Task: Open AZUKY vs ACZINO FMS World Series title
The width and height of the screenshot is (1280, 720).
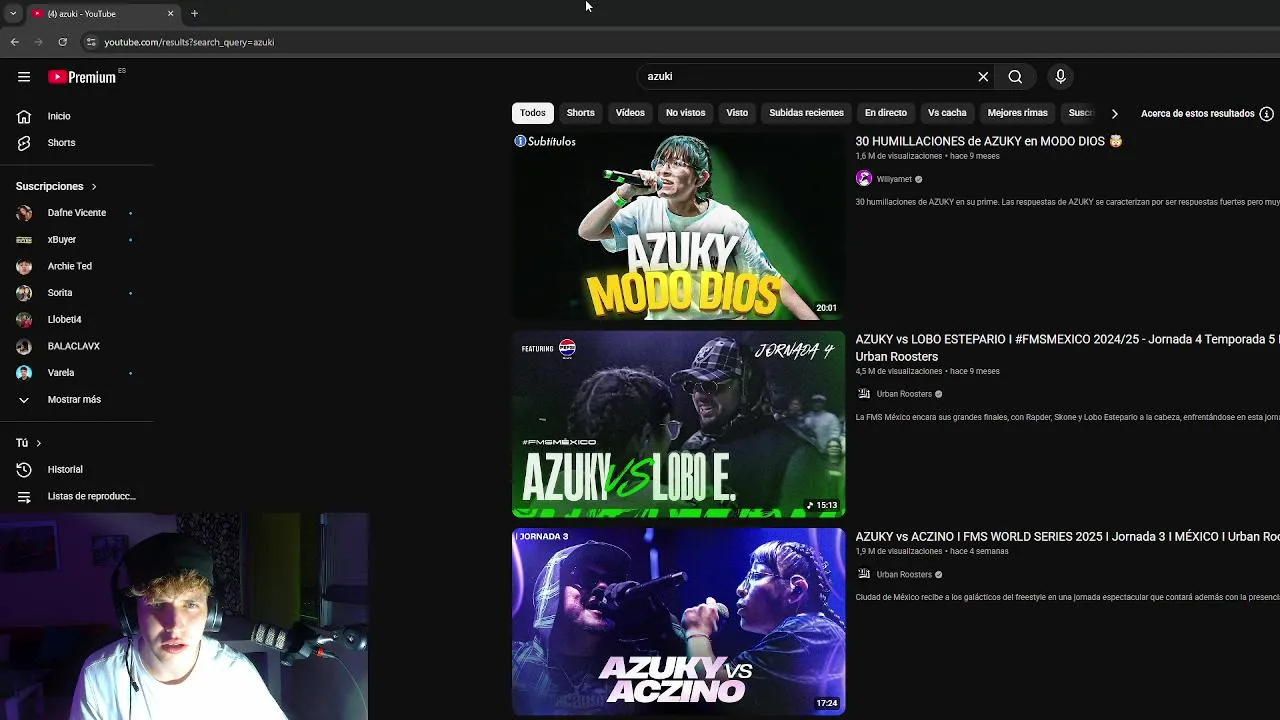Action: pos(1067,537)
